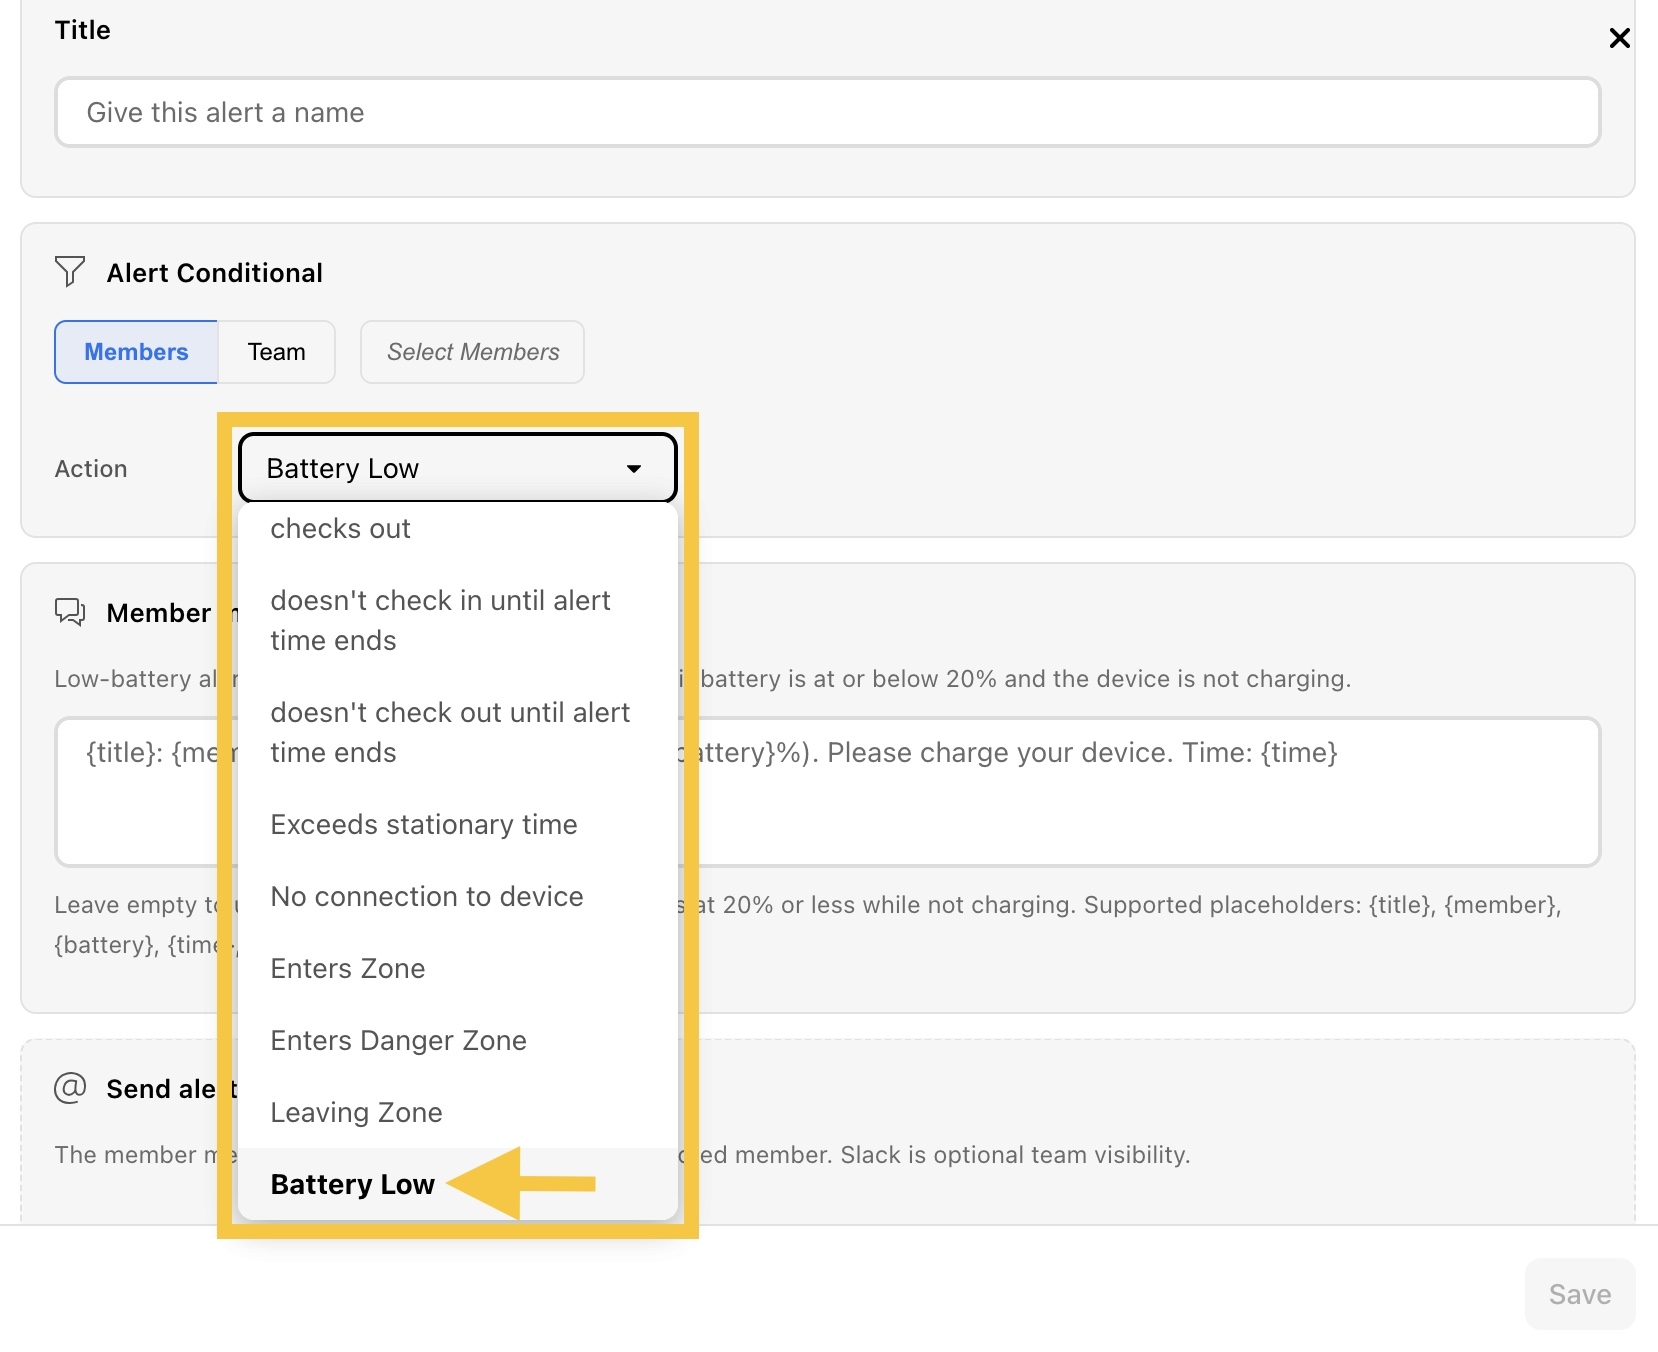This screenshot has width=1658, height=1352.
Task: Pick 'No connection to device' option
Action: pyautogui.click(x=458, y=896)
